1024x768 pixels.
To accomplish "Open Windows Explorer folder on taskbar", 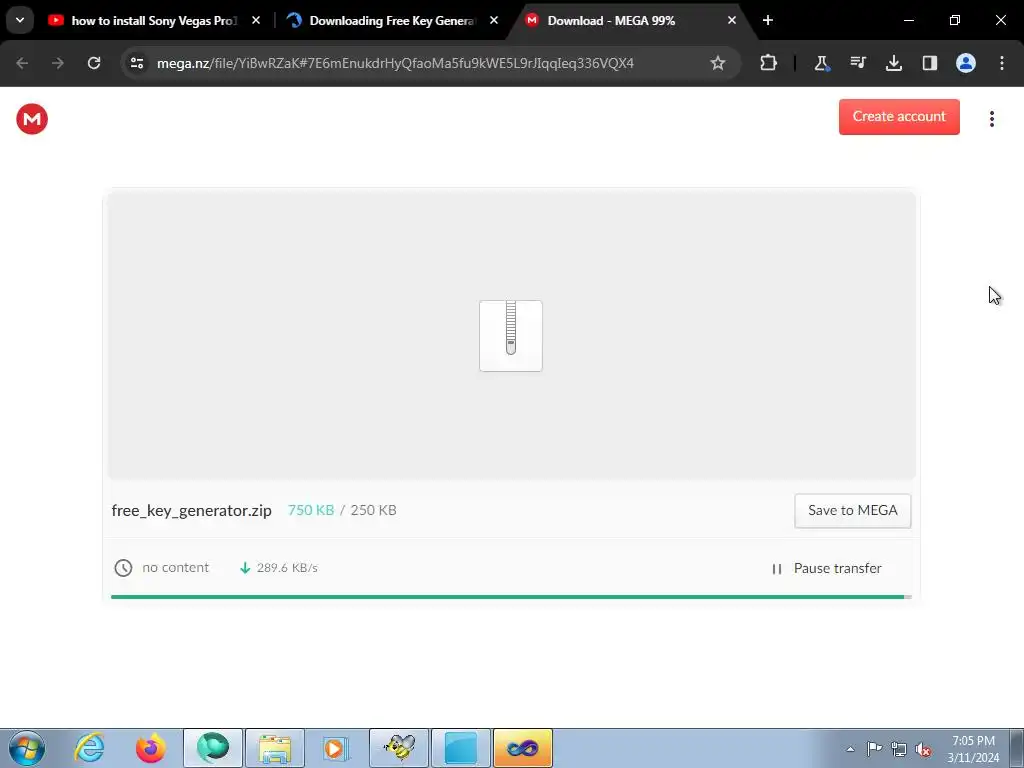I will [275, 748].
